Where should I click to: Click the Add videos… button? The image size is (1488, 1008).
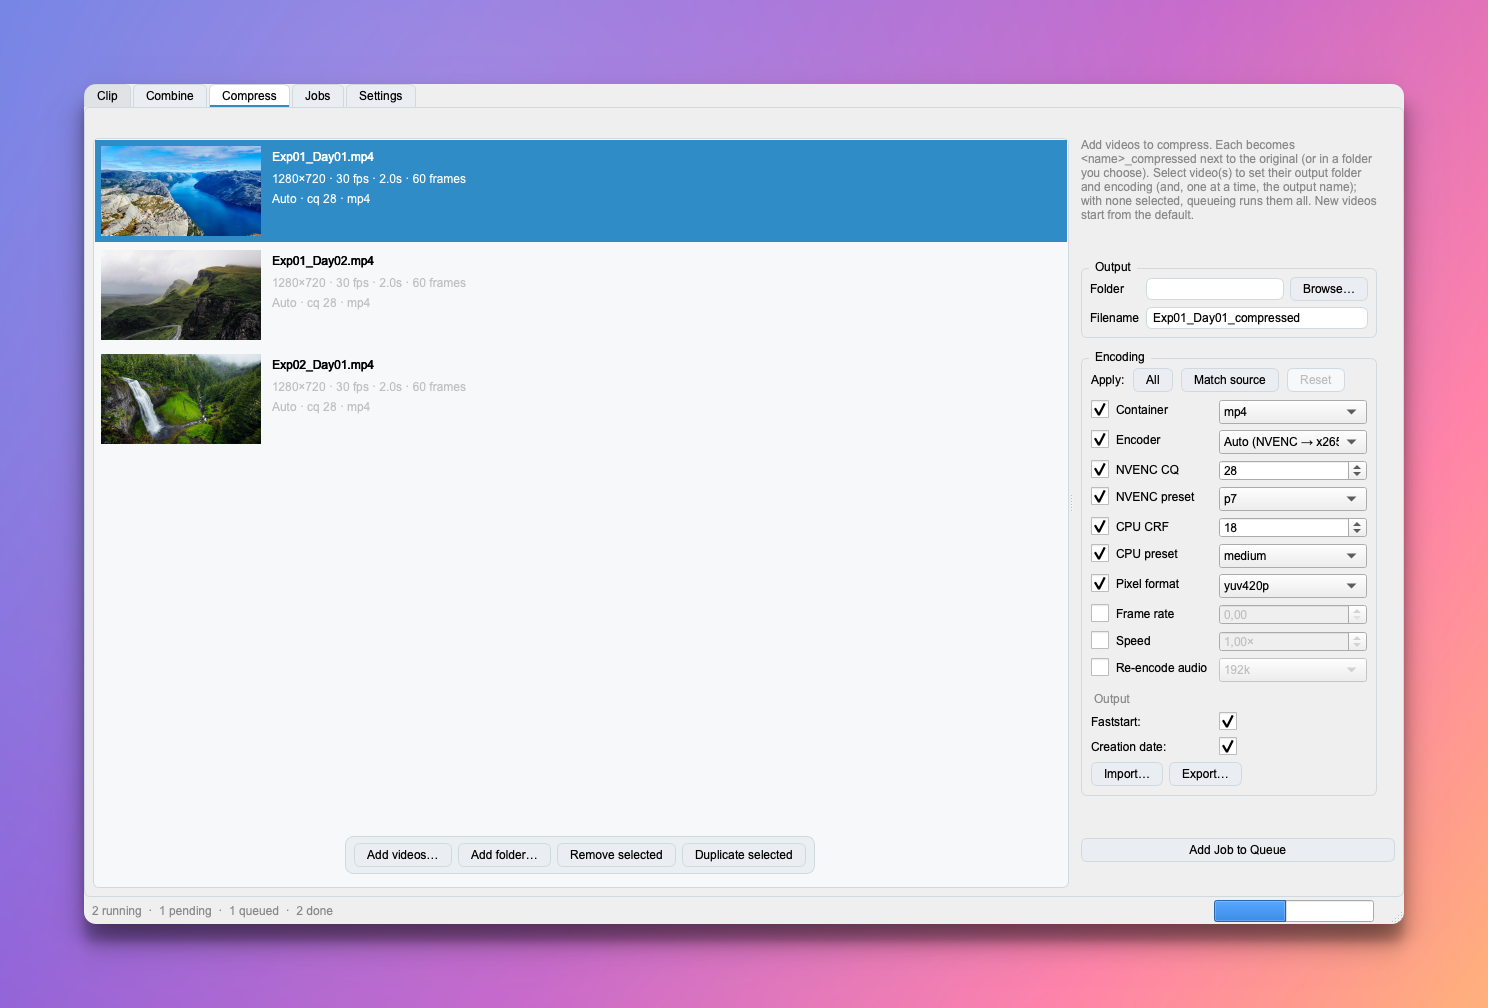(x=402, y=855)
